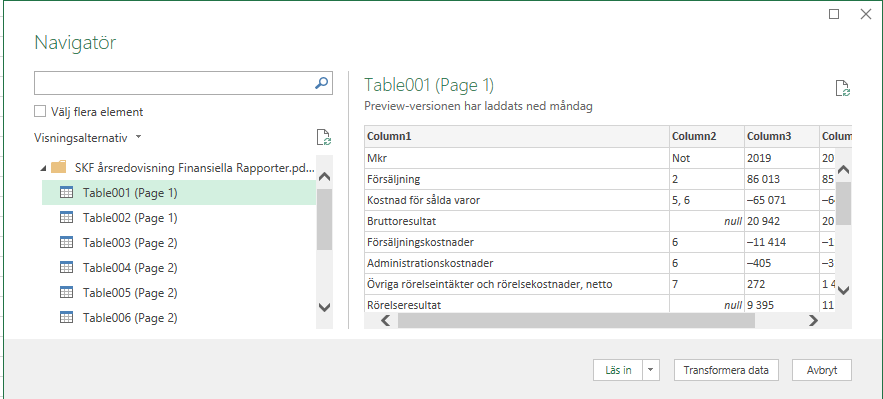This screenshot has height=399, width=883.
Task: Click the Table005 (Page 2) table icon
Action: [66, 293]
